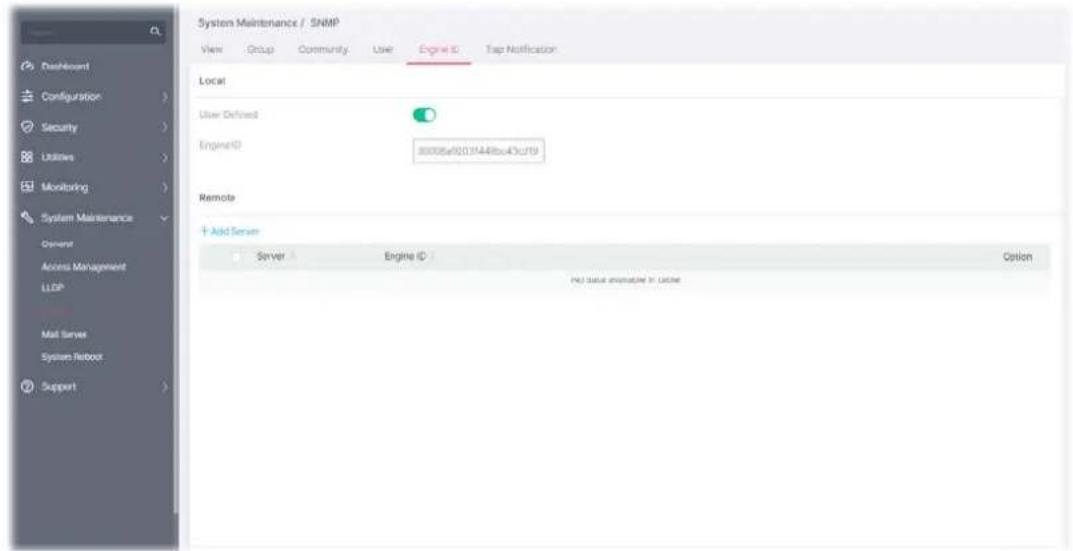The height and width of the screenshot is (551, 1073).
Task: Click the Dashboard menu label
Action: tap(66, 67)
